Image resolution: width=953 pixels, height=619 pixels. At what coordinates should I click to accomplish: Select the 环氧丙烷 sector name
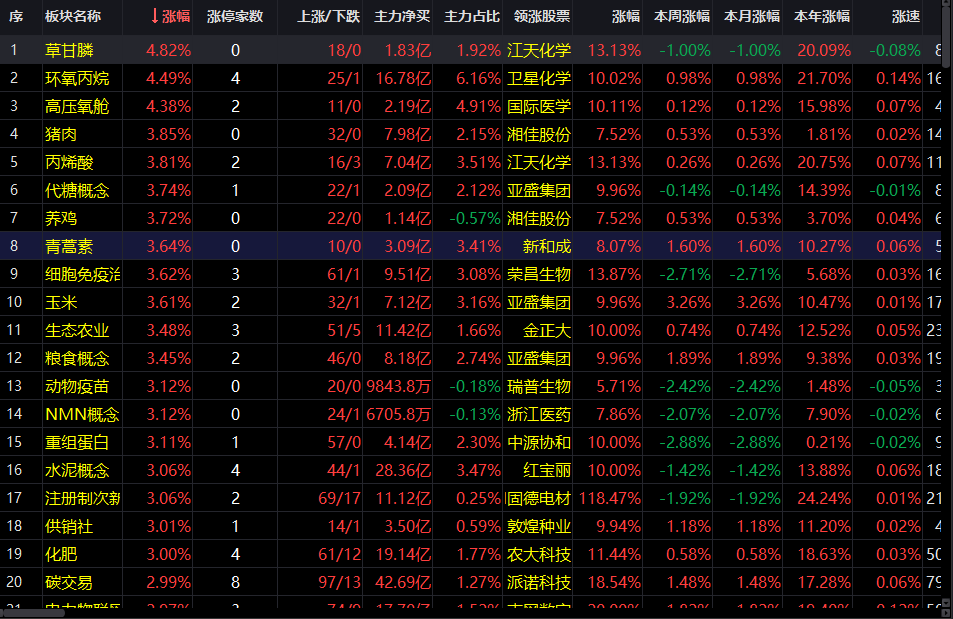click(77, 78)
